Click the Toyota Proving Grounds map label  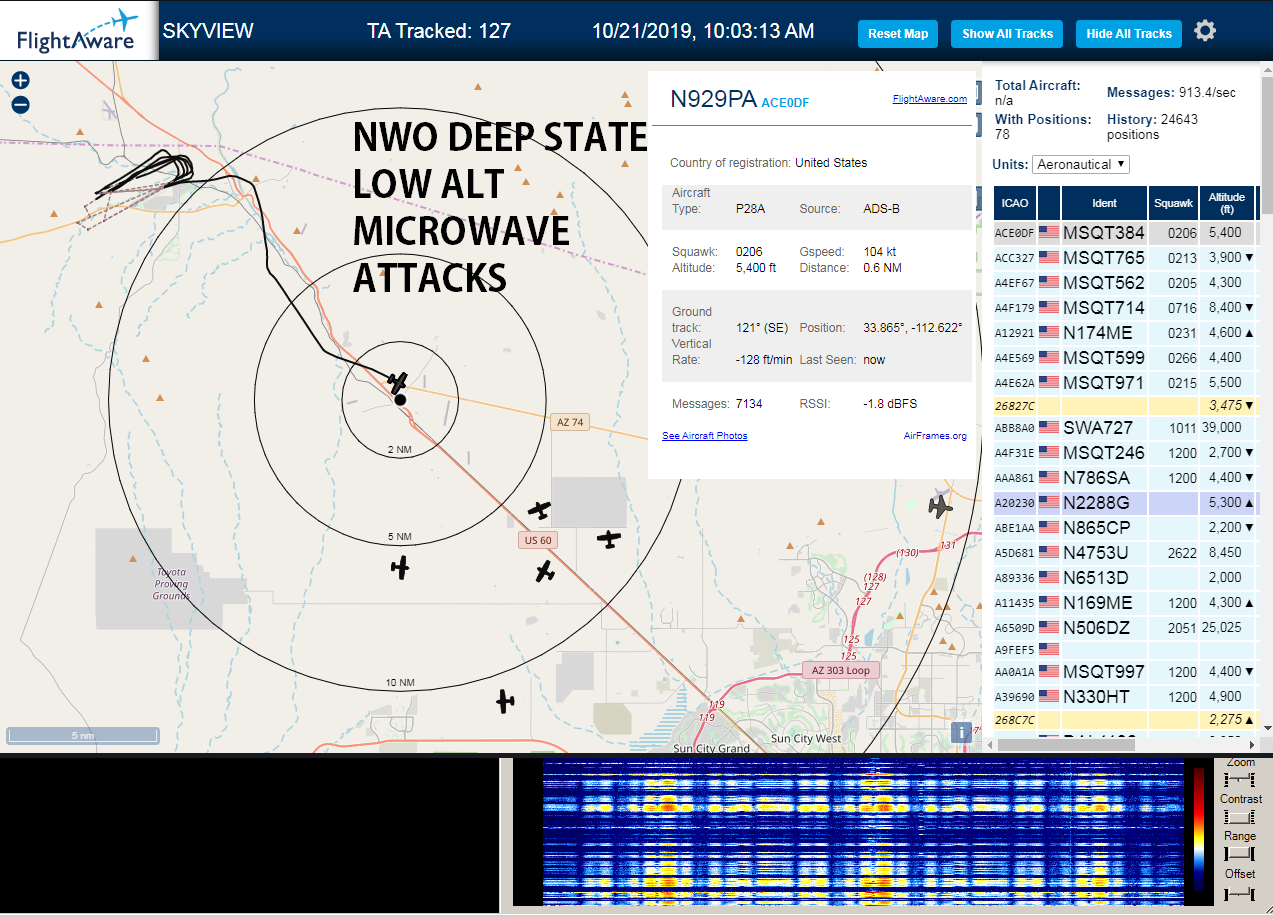pos(171,584)
